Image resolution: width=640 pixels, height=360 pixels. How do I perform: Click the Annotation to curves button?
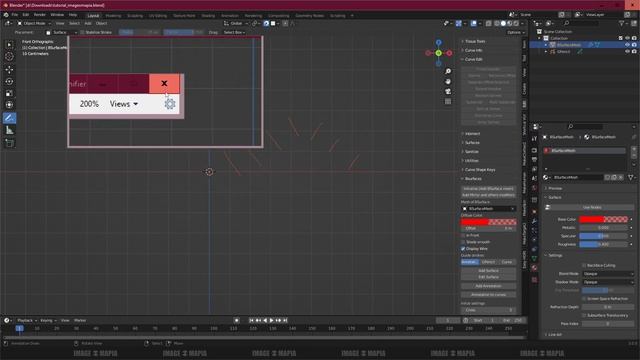pyautogui.click(x=489, y=294)
